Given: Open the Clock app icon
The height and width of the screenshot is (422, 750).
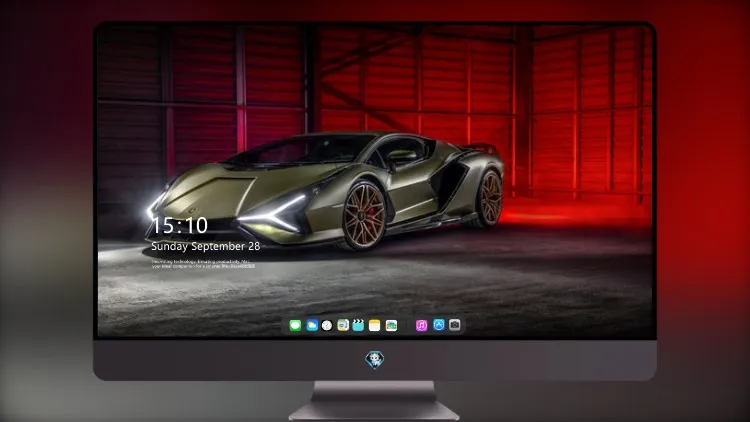Looking at the screenshot, I should (327, 325).
